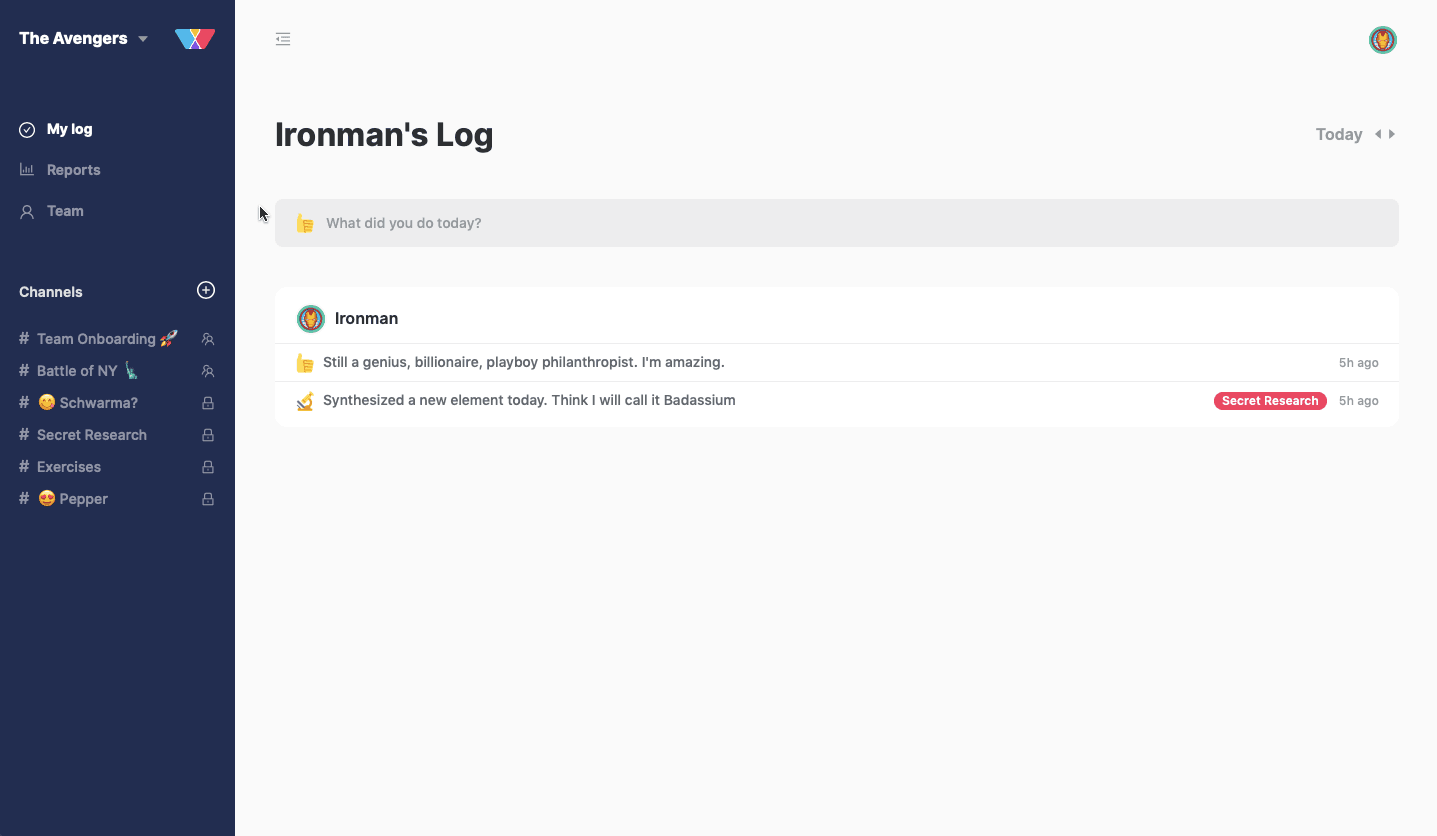Collapse the sidebar with the menu icon
This screenshot has height=836, width=1437.
[283, 39]
